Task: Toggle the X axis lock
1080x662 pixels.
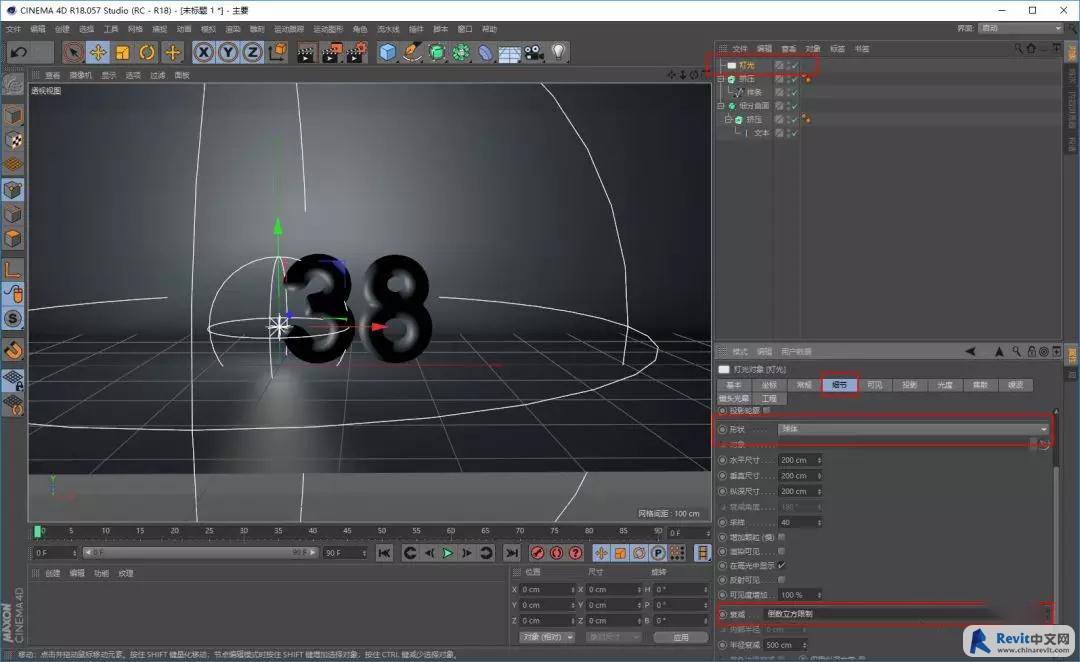Action: 203,52
